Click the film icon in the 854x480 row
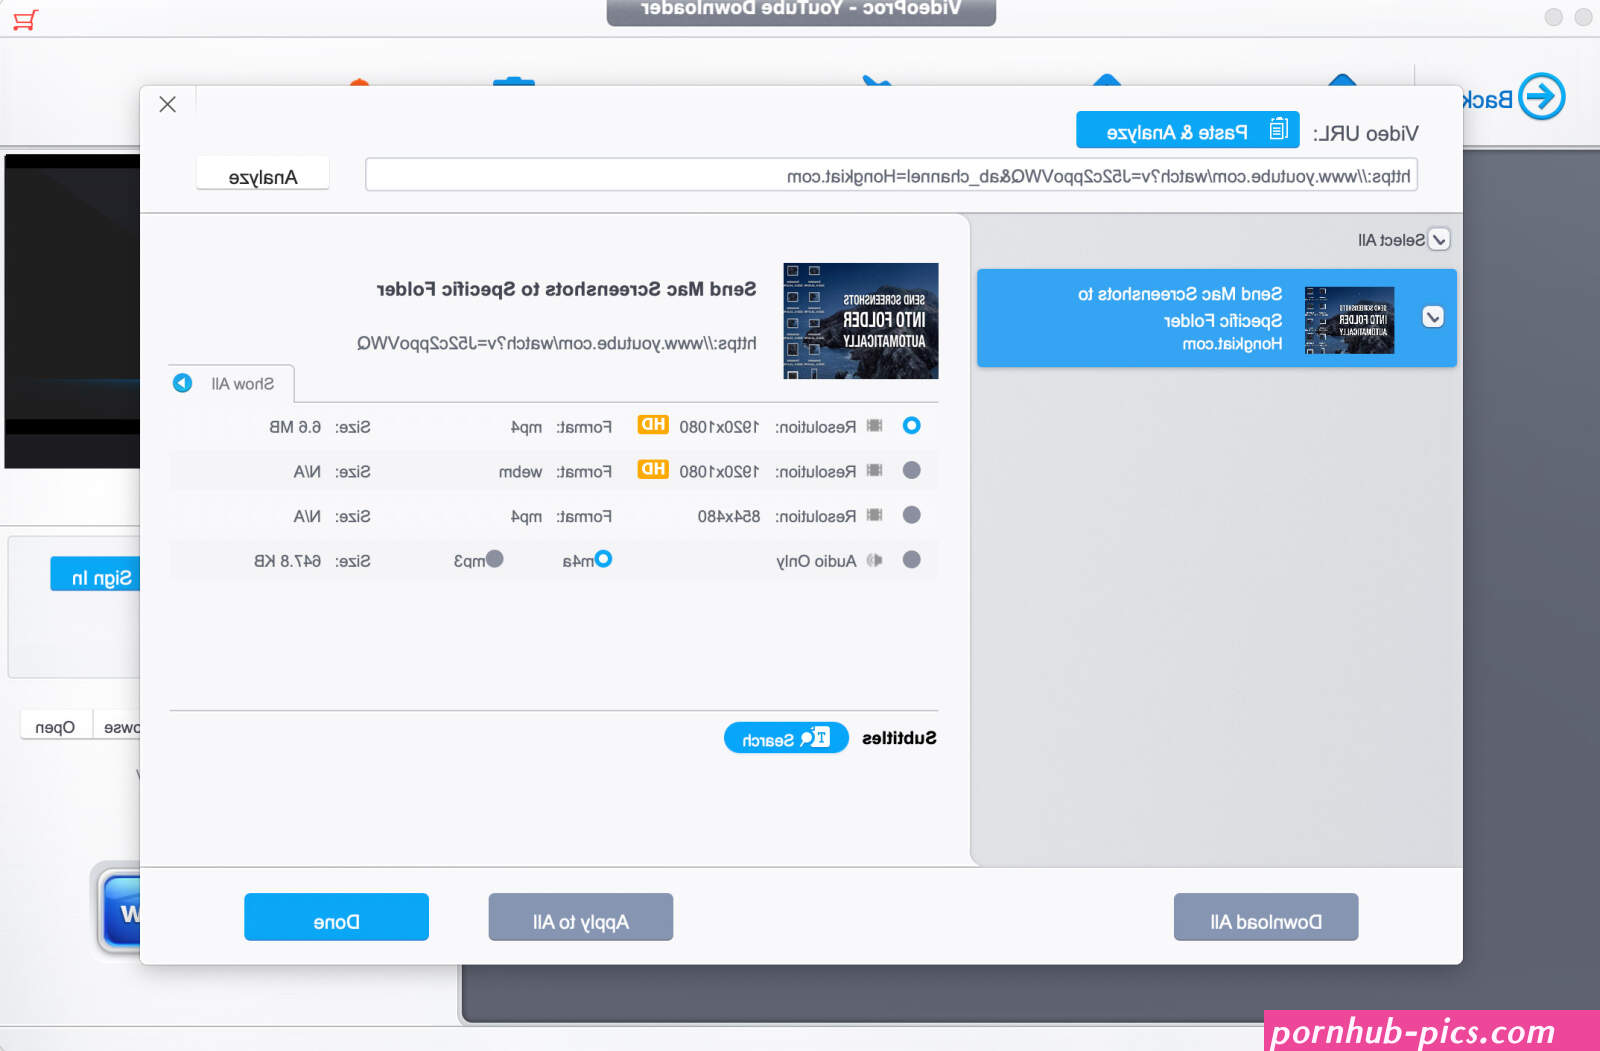 874,516
